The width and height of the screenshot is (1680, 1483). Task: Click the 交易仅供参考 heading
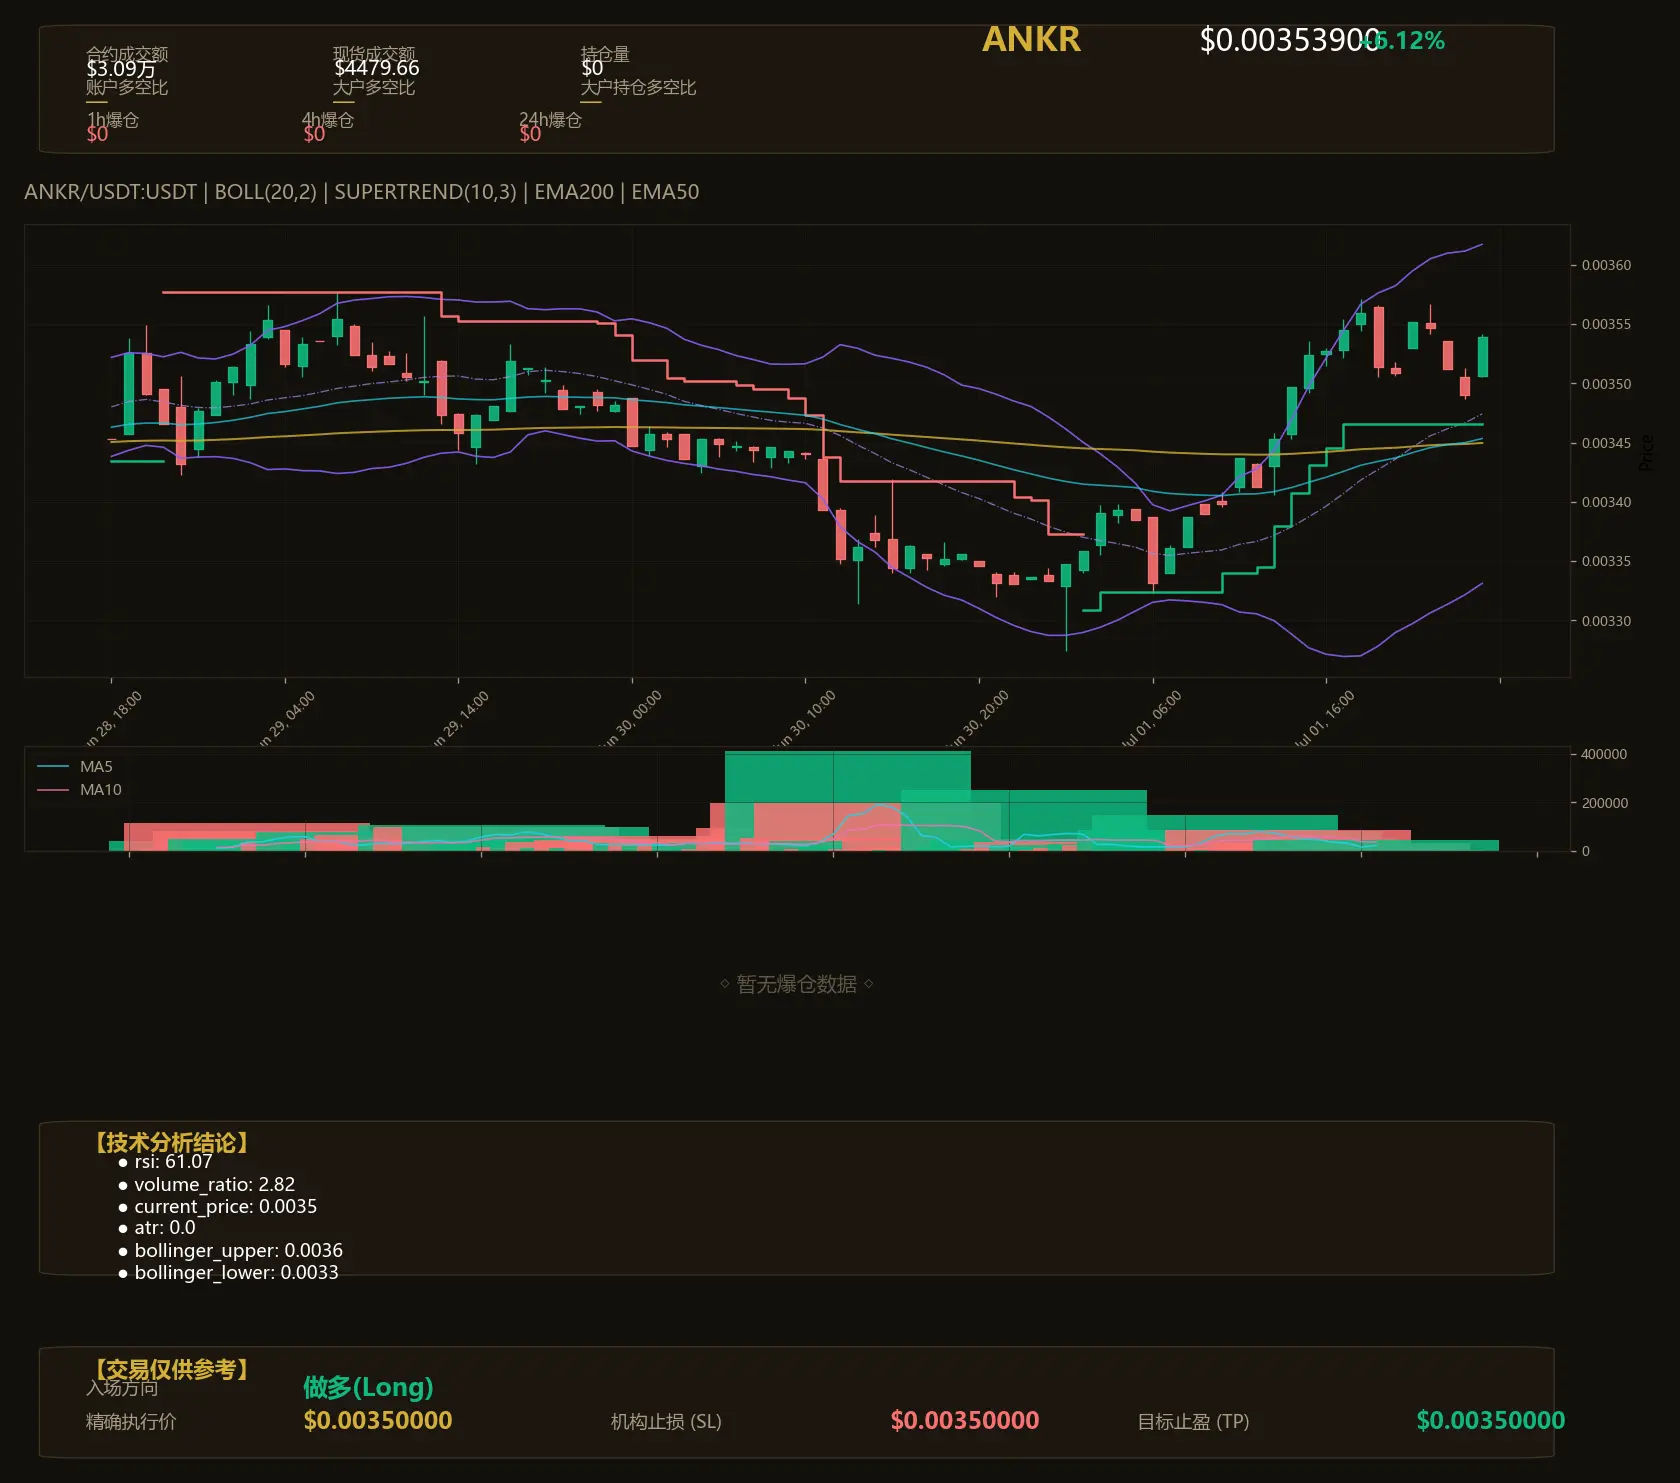click(171, 1368)
